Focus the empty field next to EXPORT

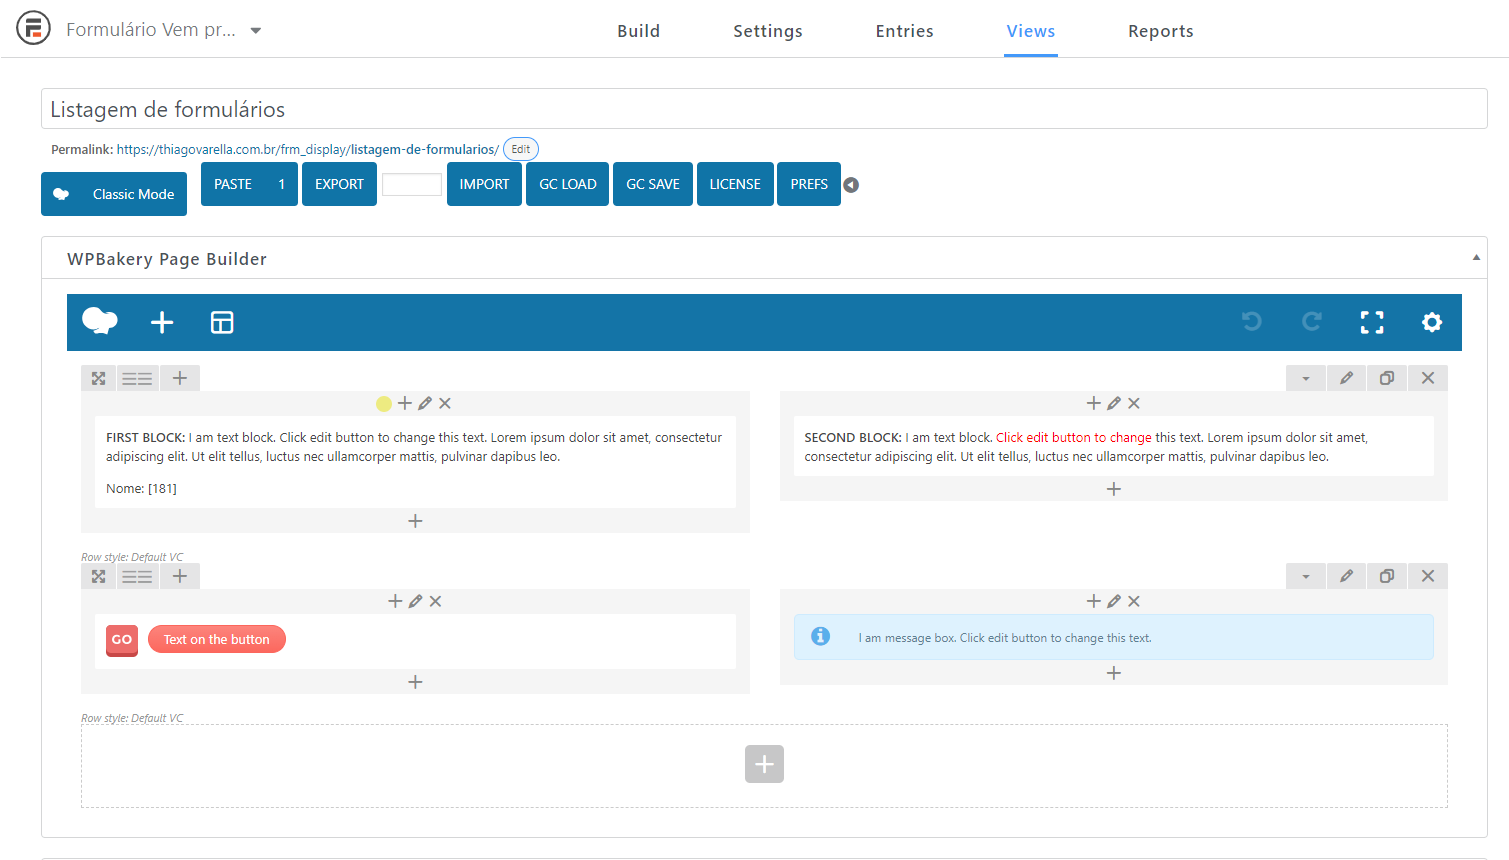click(412, 184)
